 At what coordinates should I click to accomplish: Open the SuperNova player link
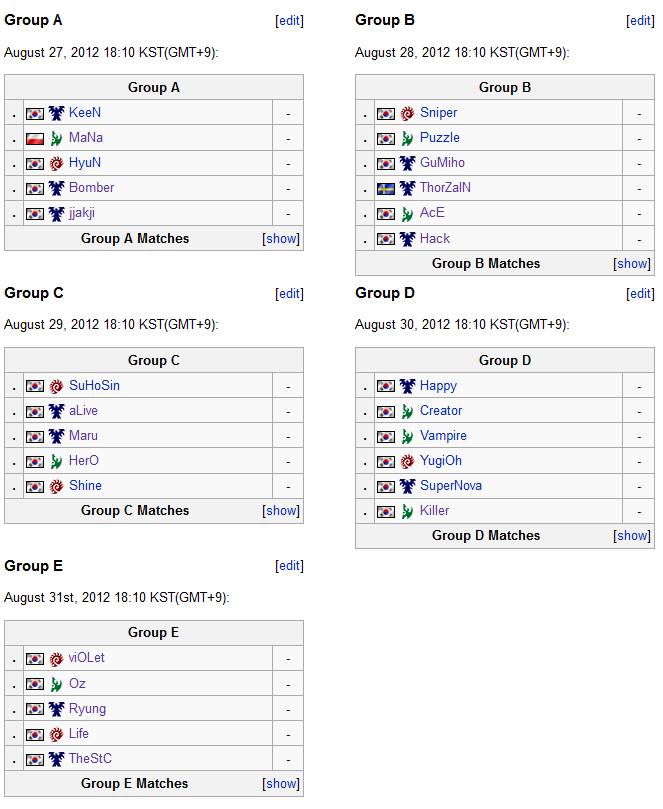[451, 486]
